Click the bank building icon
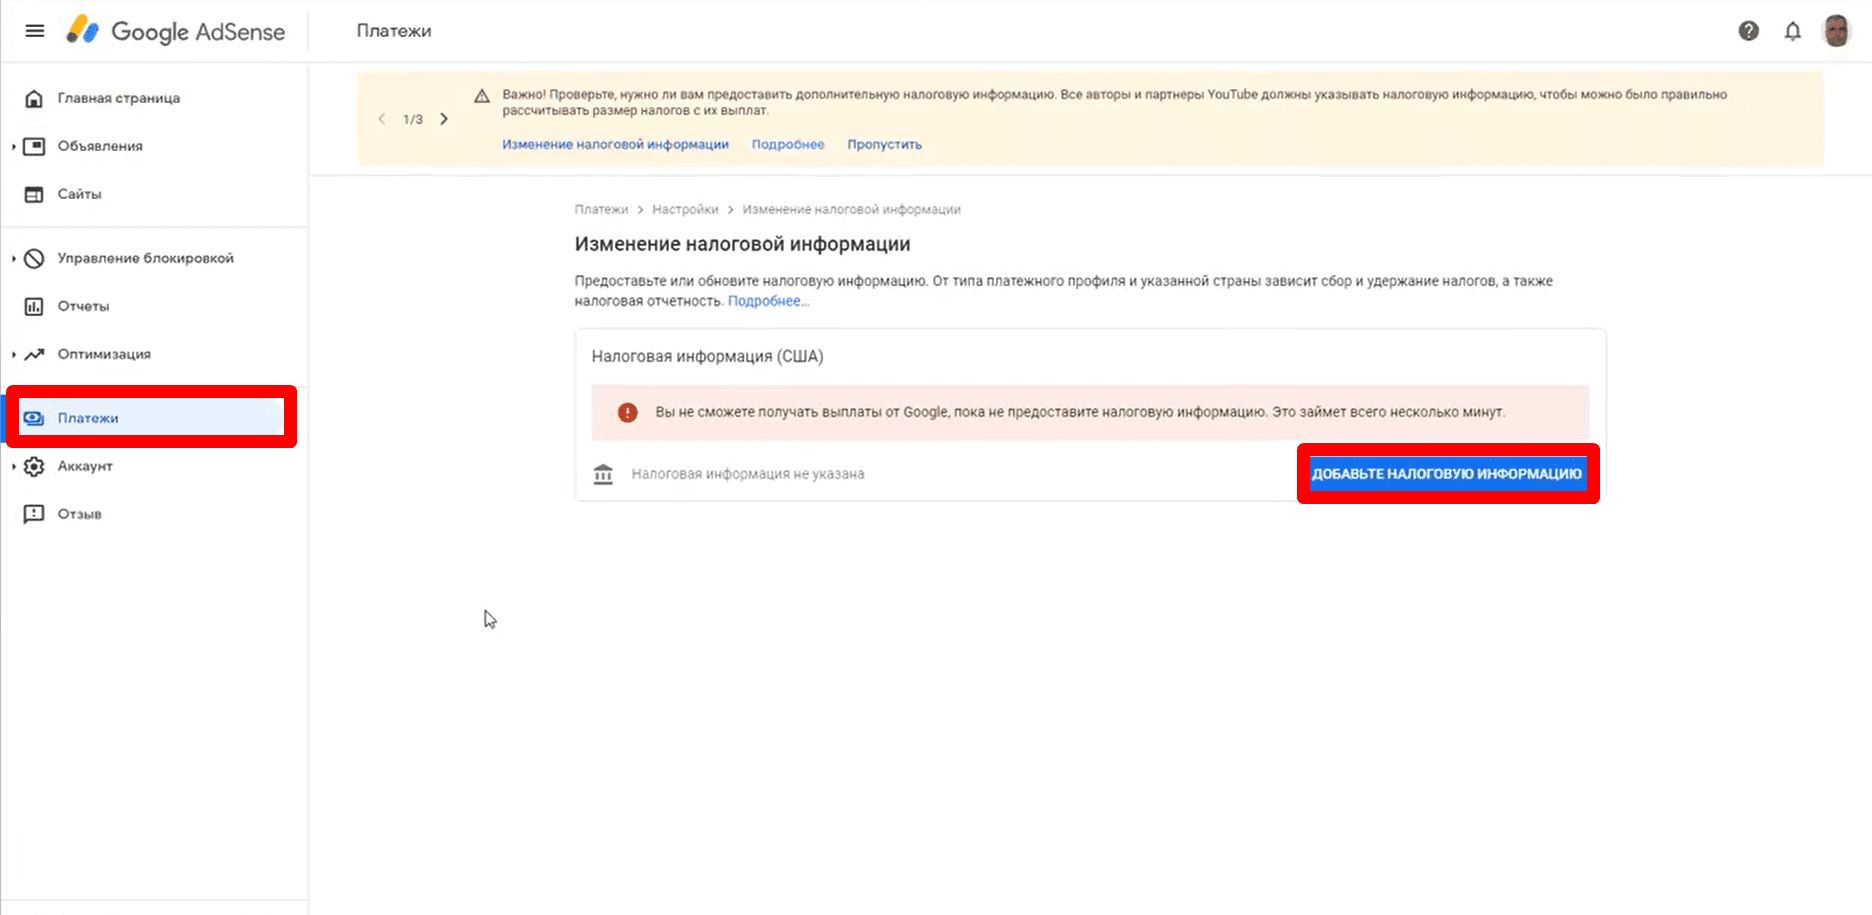 point(603,474)
